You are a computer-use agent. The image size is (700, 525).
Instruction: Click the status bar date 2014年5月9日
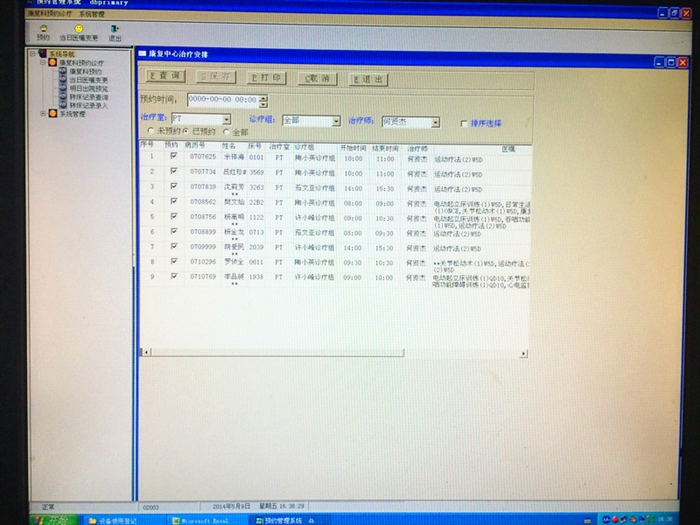click(x=231, y=506)
